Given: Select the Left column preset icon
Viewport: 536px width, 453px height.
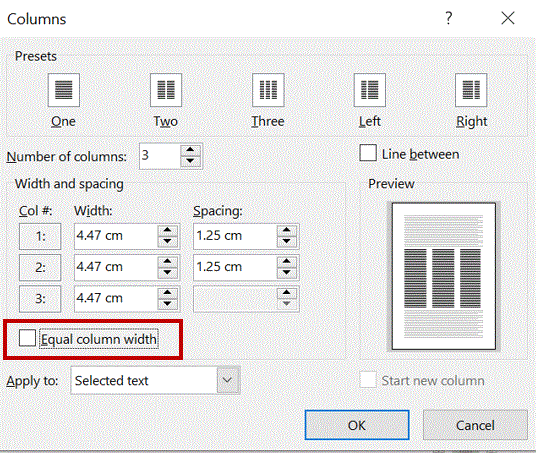Looking at the screenshot, I should pos(370,90).
